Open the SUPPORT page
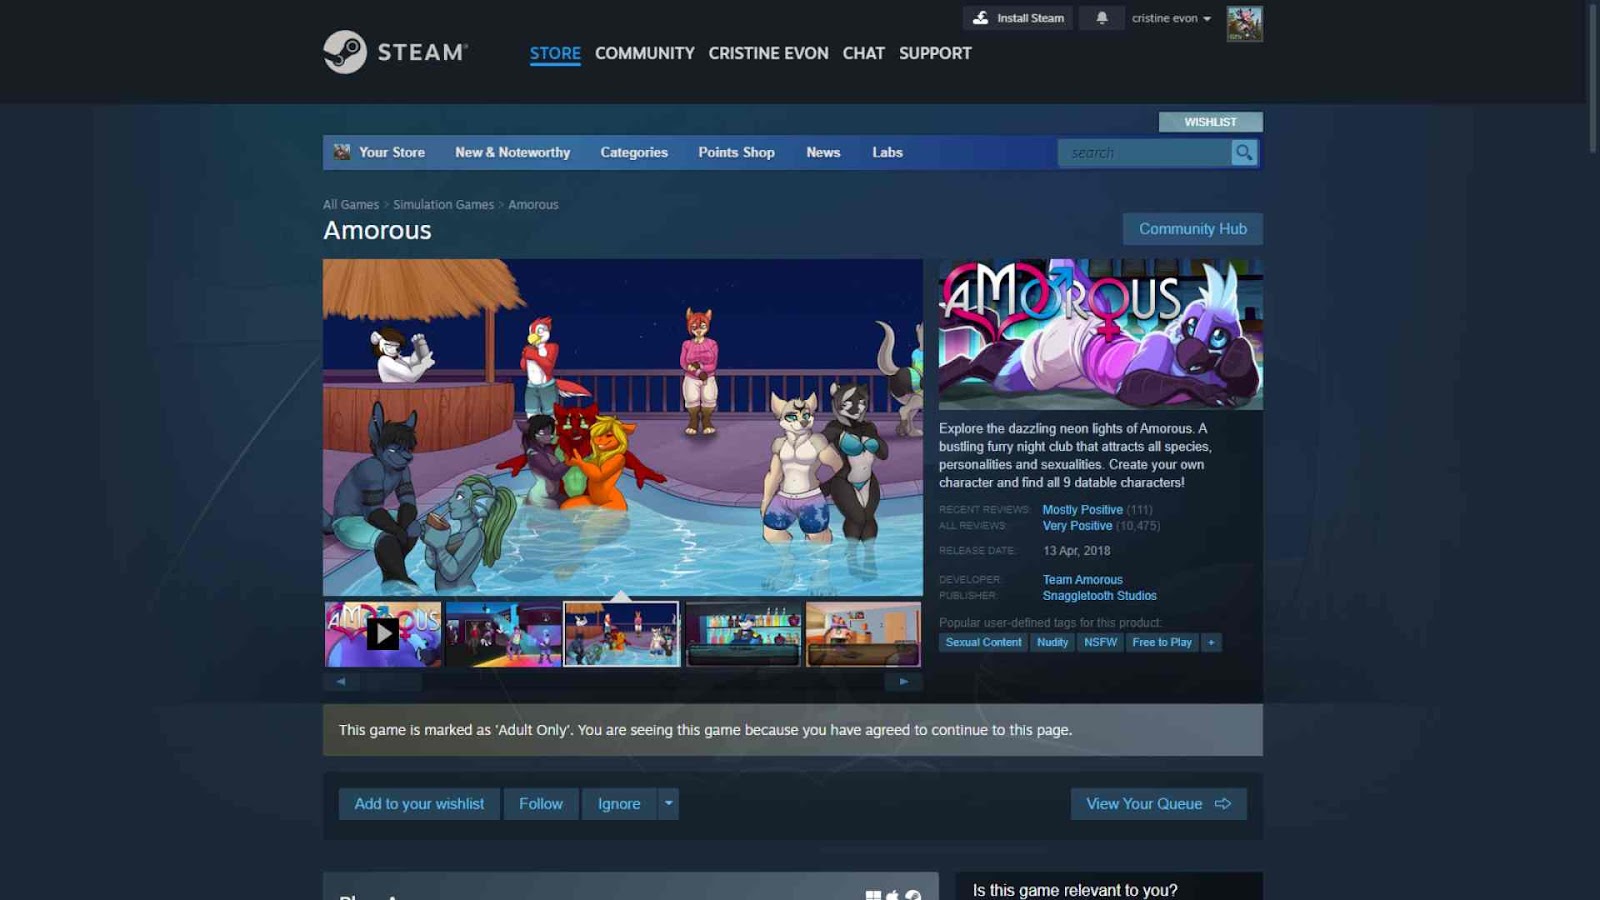 (x=935, y=53)
